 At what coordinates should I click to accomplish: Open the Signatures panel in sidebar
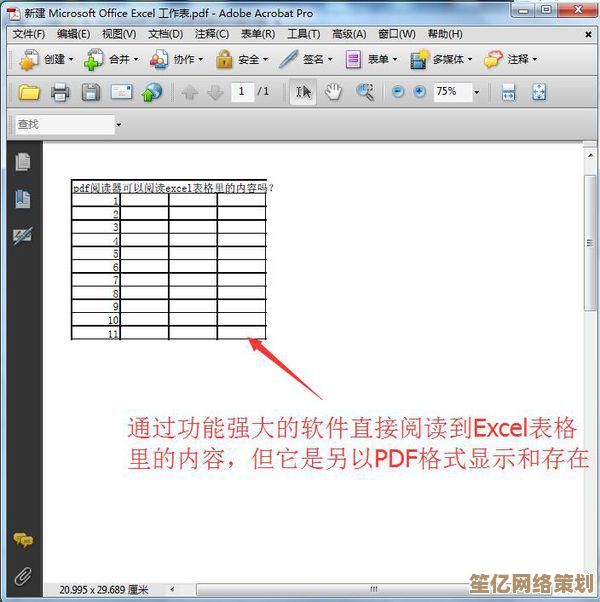pos(23,235)
